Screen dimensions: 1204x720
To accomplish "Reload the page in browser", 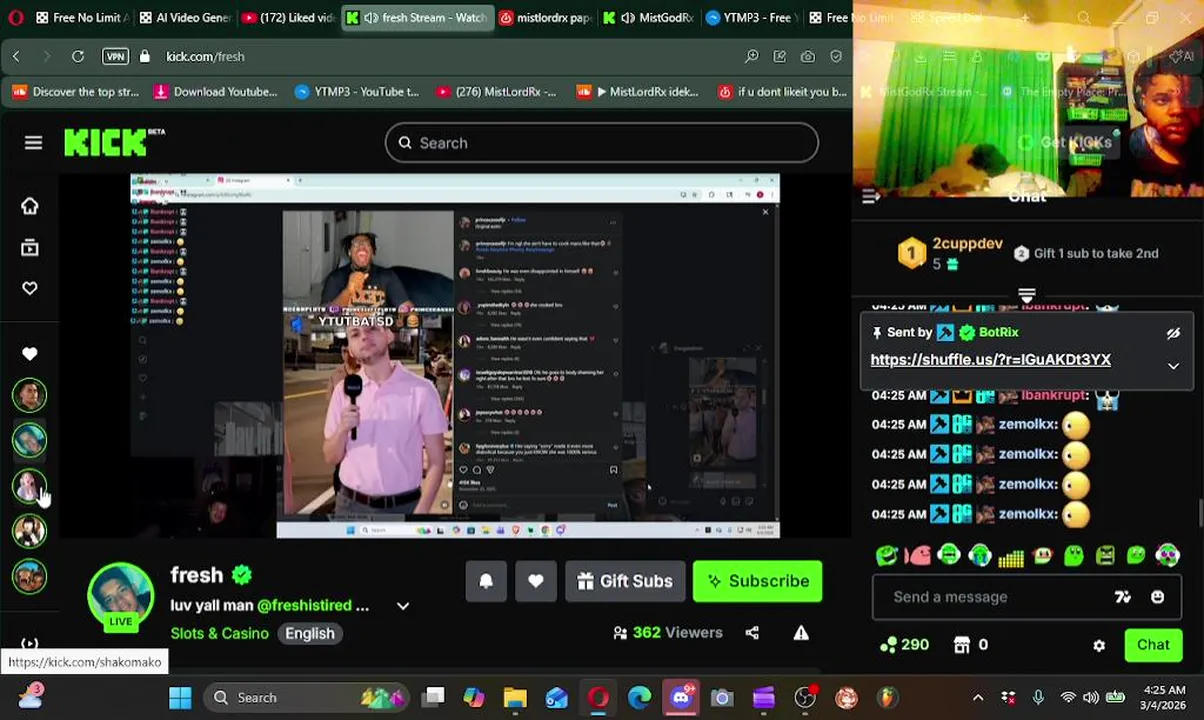I will tap(78, 56).
